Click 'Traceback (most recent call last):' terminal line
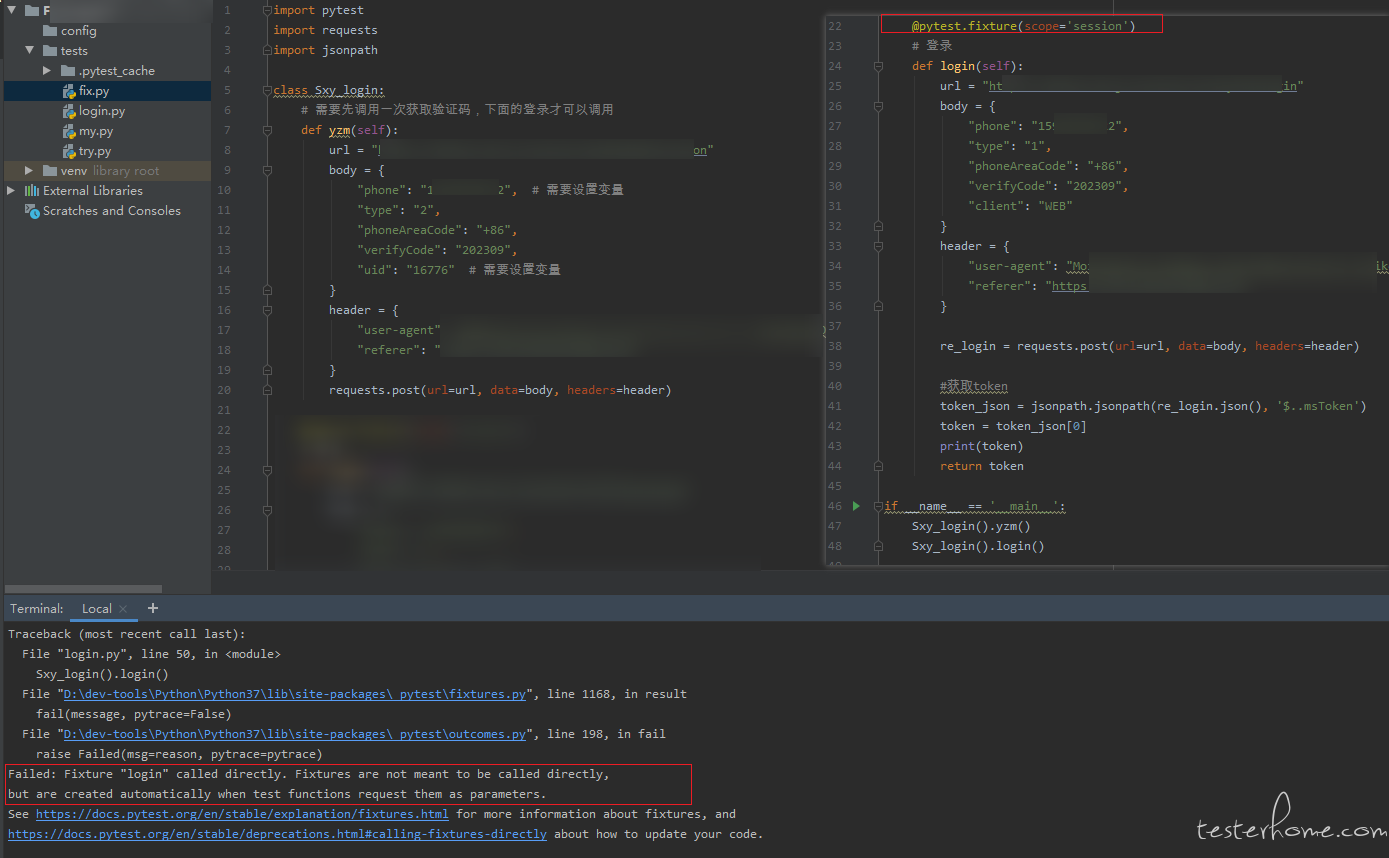This screenshot has width=1389, height=858. pyautogui.click(x=126, y=634)
